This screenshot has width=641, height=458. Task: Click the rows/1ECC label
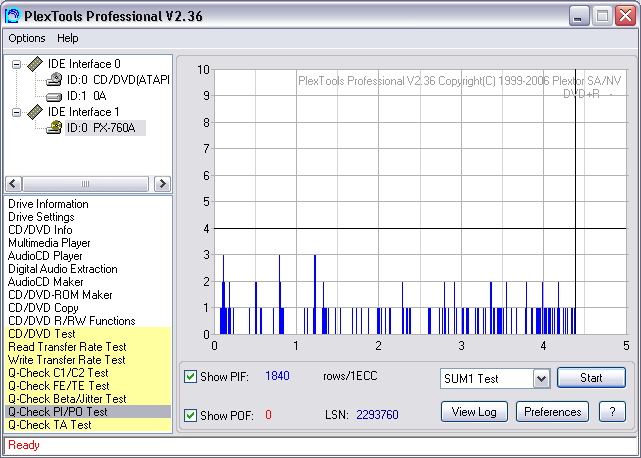coord(350,376)
